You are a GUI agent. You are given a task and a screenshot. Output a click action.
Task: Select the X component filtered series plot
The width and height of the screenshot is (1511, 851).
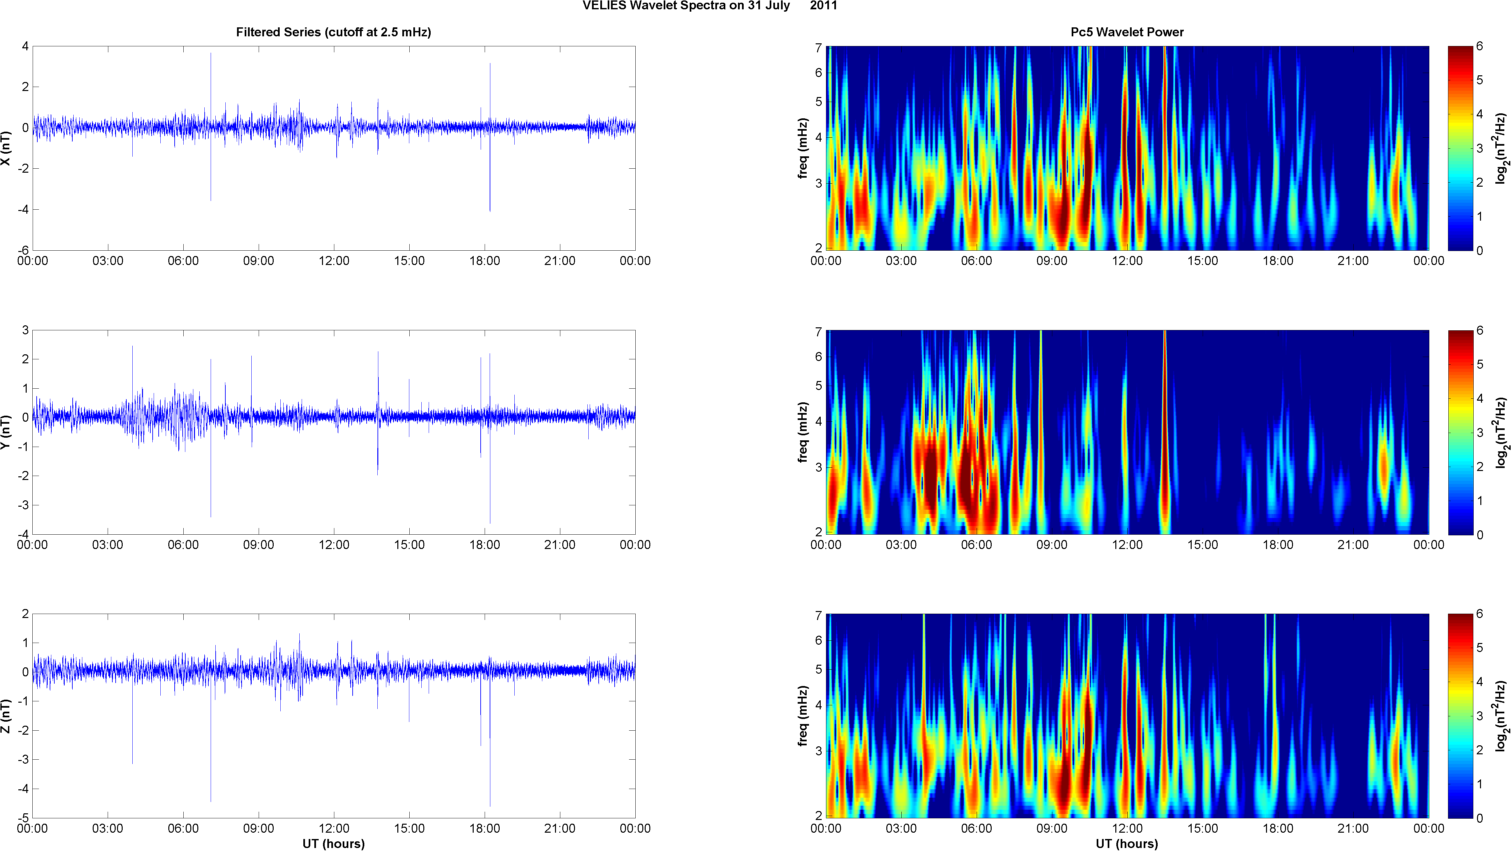(x=334, y=148)
